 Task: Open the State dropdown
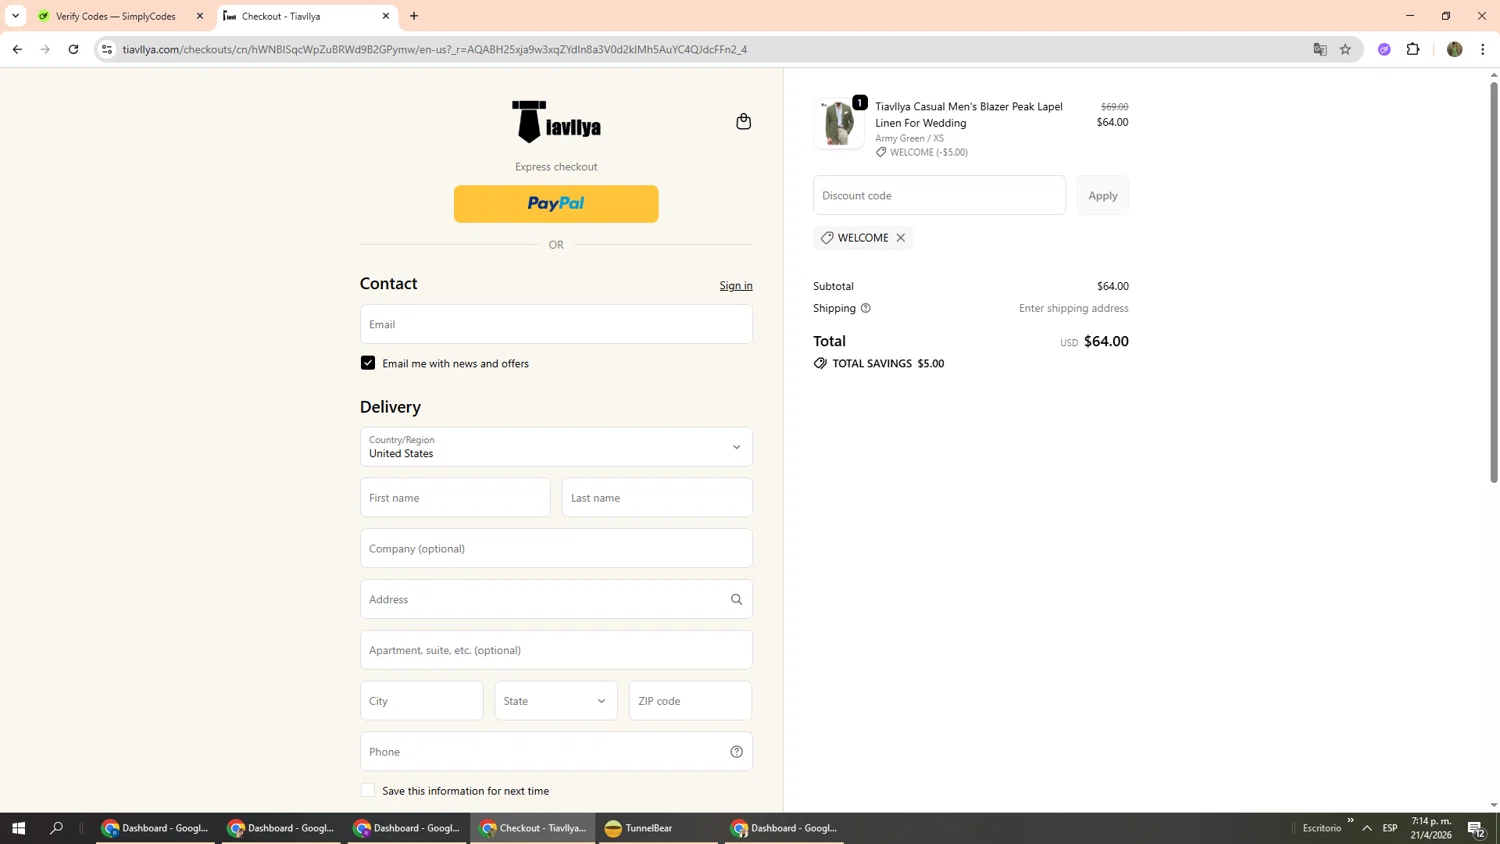pyautogui.click(x=556, y=701)
